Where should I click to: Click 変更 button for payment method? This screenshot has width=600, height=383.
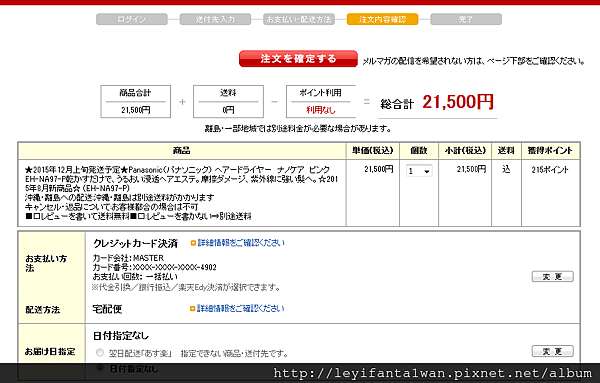(x=553, y=276)
